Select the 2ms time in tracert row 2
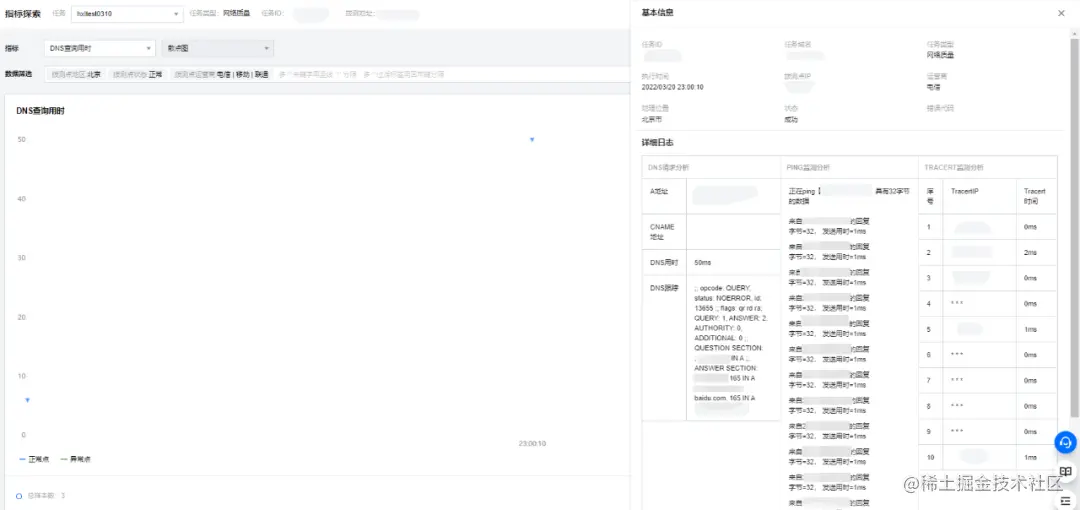 1030,253
